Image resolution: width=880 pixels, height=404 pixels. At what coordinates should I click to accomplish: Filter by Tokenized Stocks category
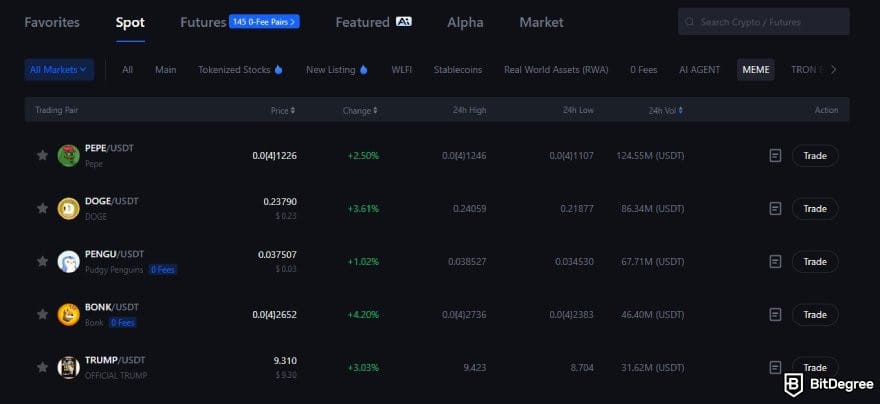tap(234, 70)
